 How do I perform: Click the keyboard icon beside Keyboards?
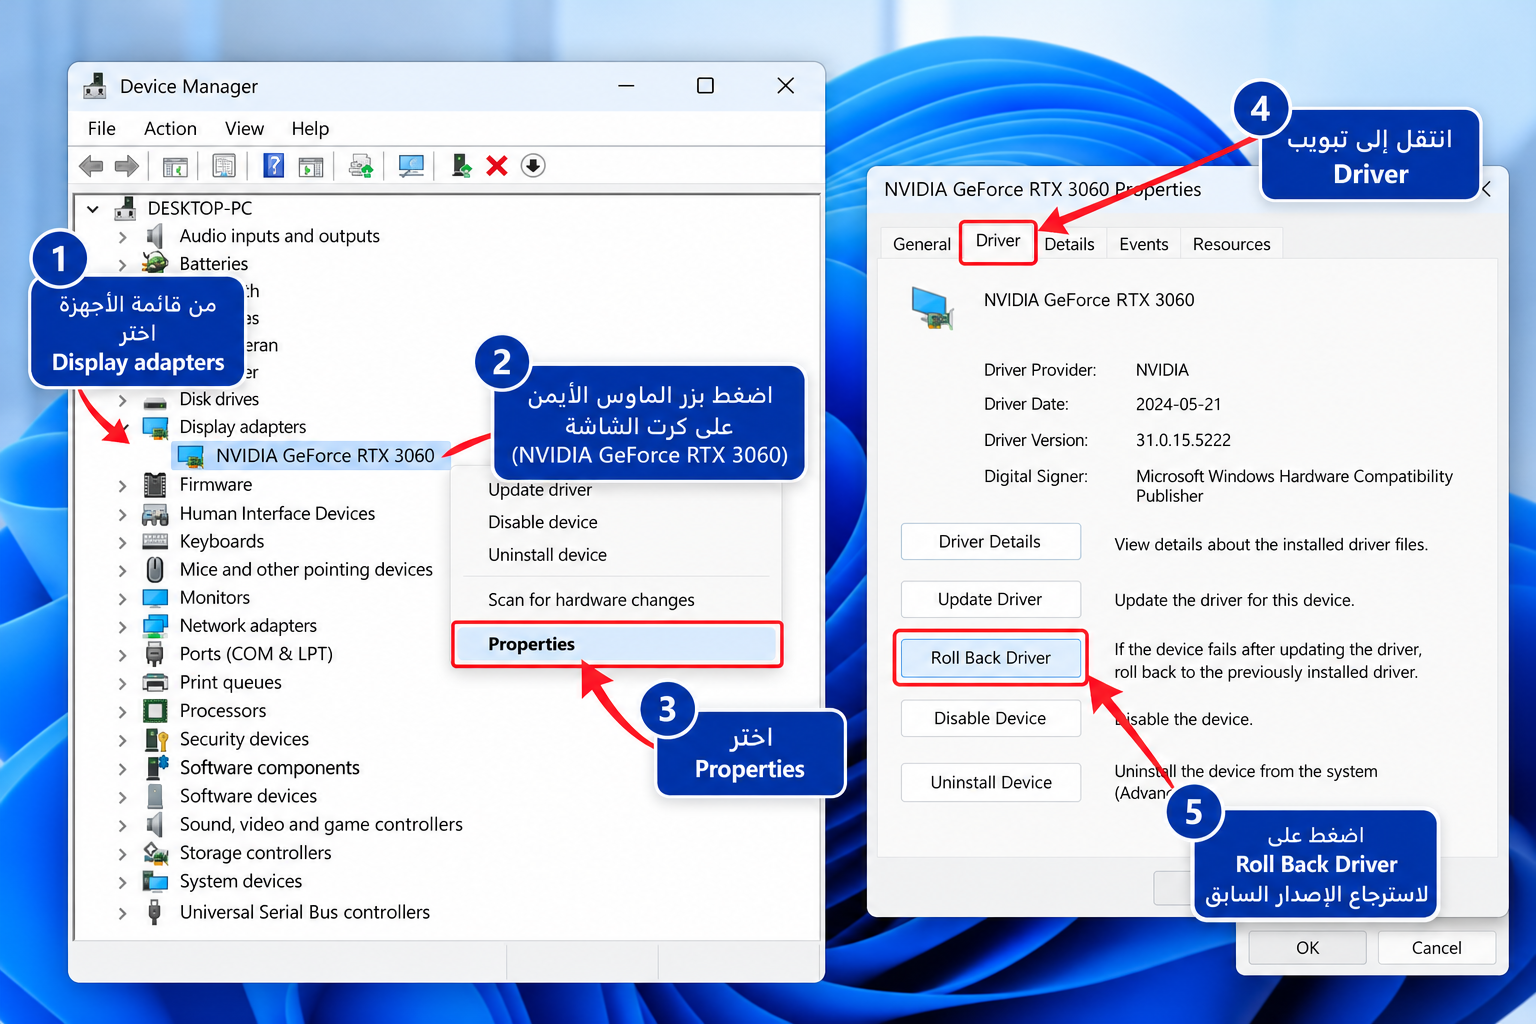155,542
